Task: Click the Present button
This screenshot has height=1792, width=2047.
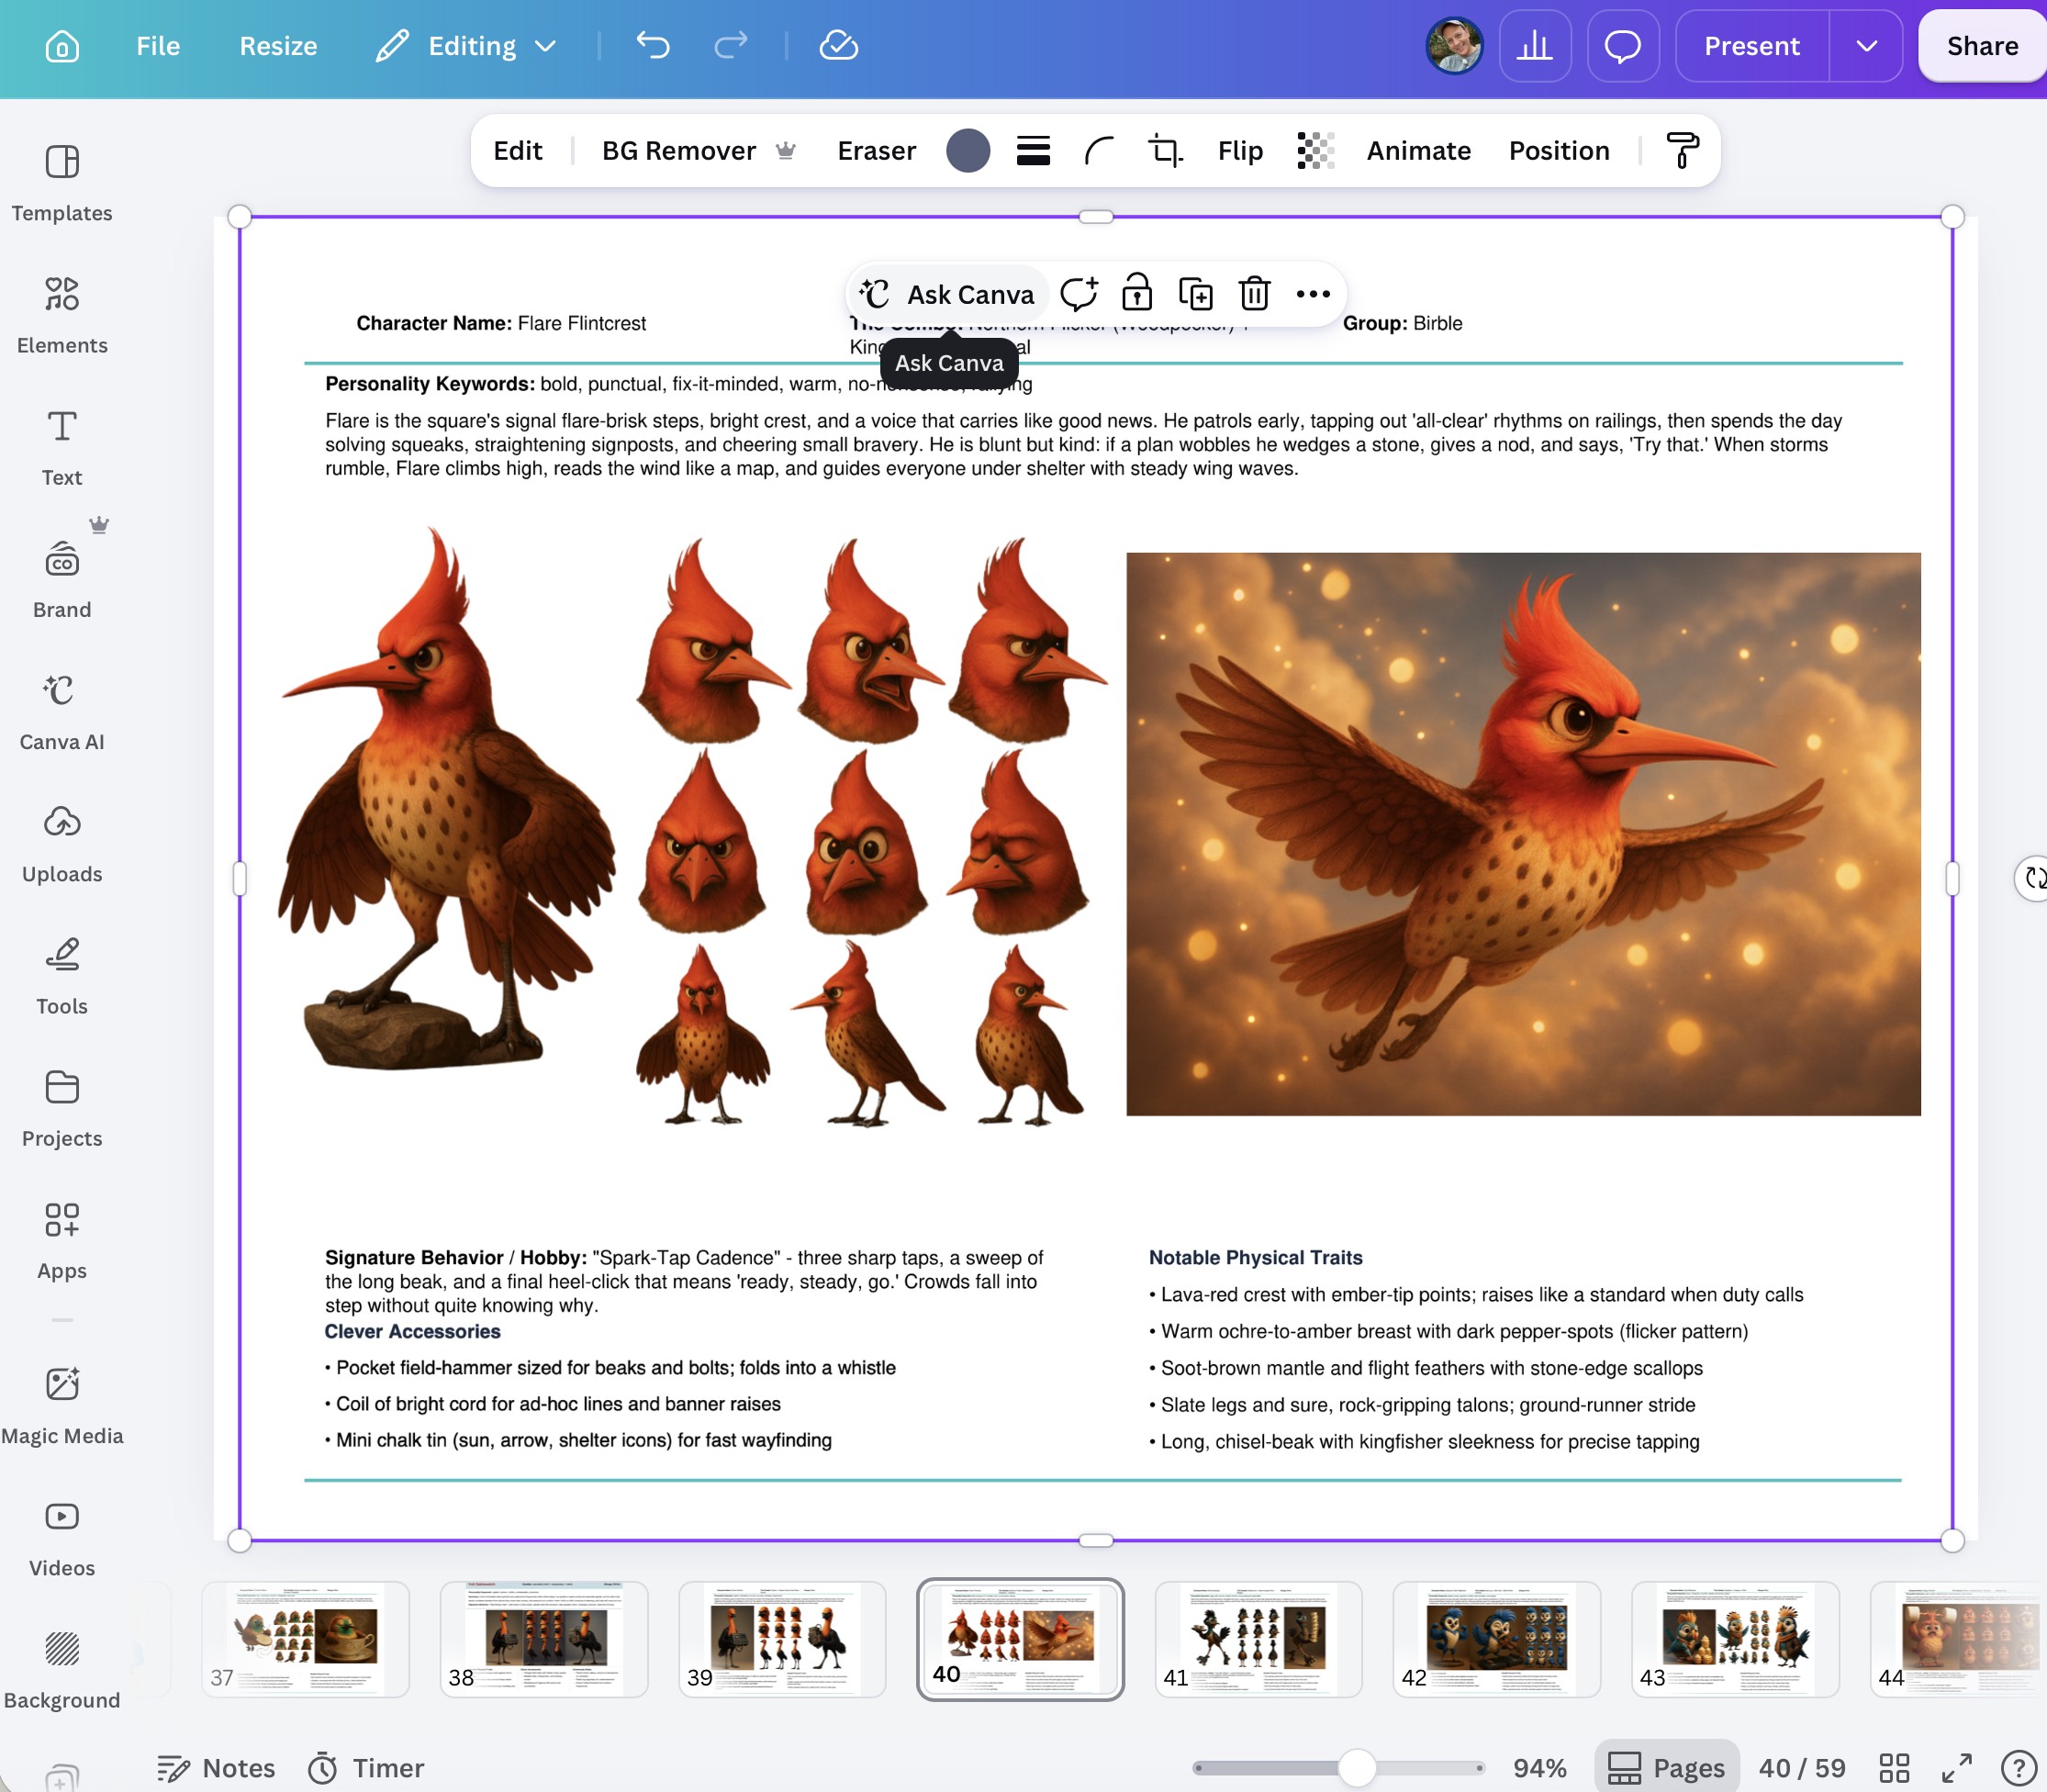Action: coord(1752,46)
